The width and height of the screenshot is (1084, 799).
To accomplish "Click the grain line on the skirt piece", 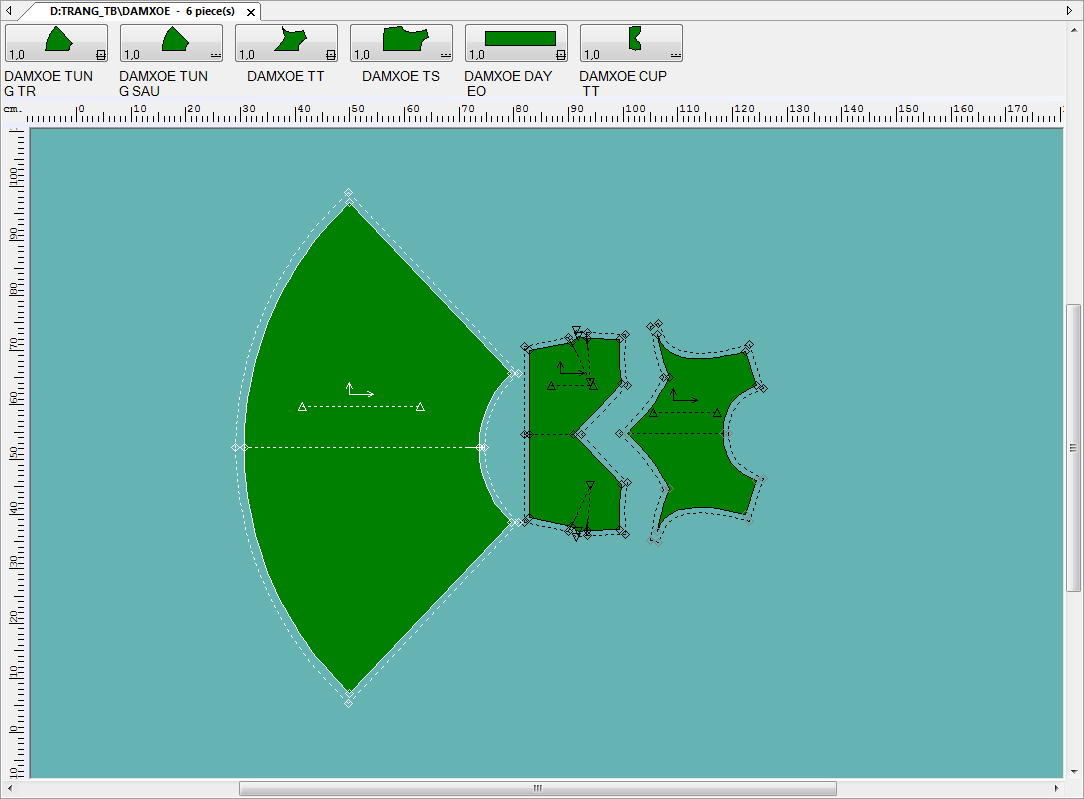I will pos(361,407).
